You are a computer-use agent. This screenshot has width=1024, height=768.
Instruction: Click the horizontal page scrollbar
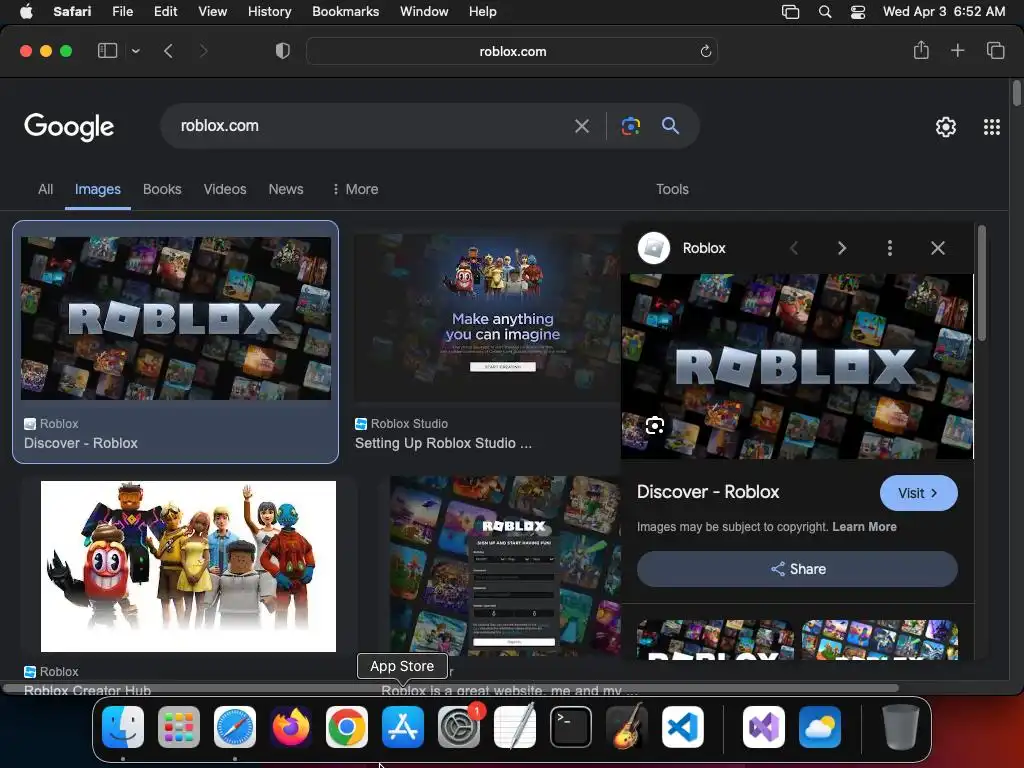point(451,688)
